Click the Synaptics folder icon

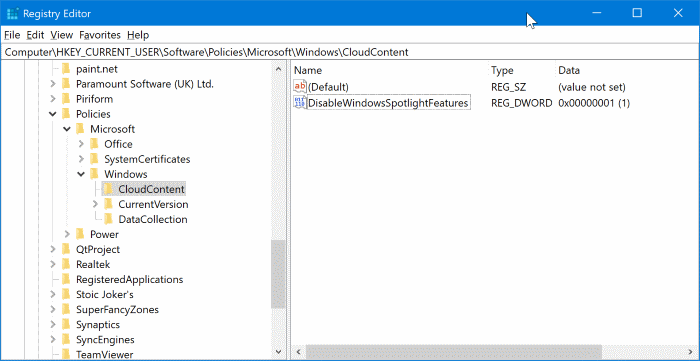click(x=66, y=325)
